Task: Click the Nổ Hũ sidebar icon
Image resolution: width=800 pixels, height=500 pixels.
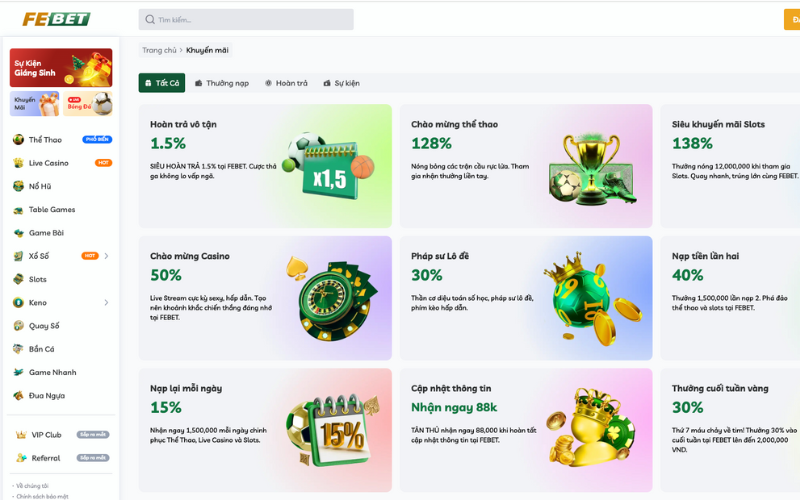Action: pos(18,186)
